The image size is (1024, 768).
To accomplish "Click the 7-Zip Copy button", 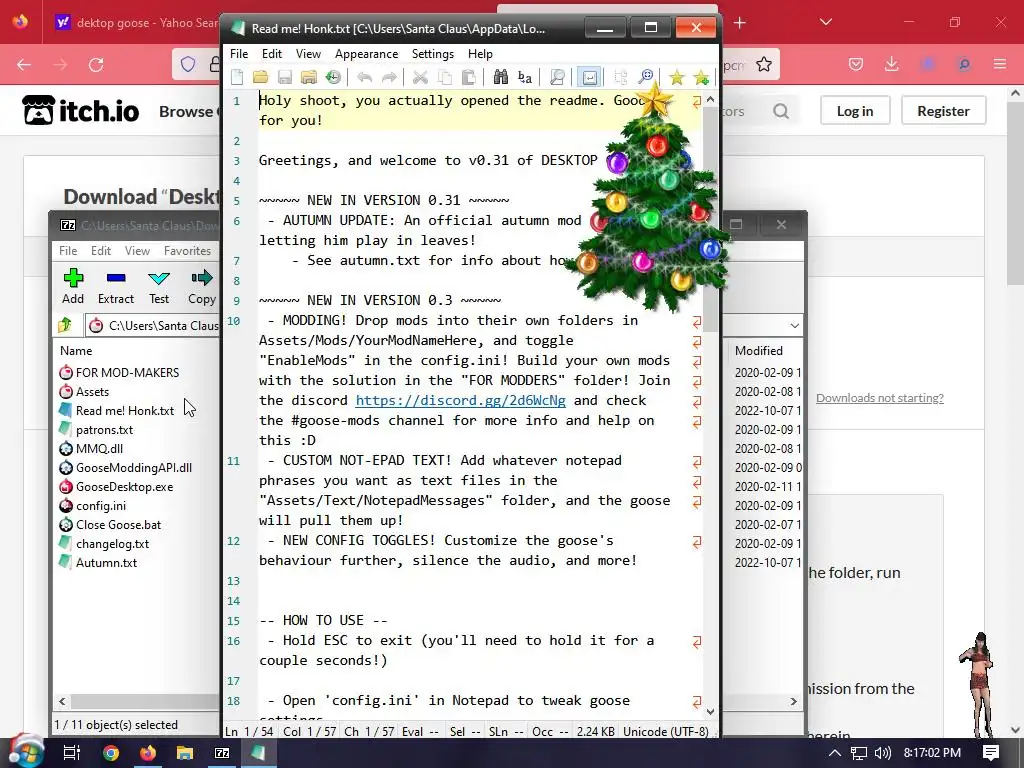I will (202, 287).
